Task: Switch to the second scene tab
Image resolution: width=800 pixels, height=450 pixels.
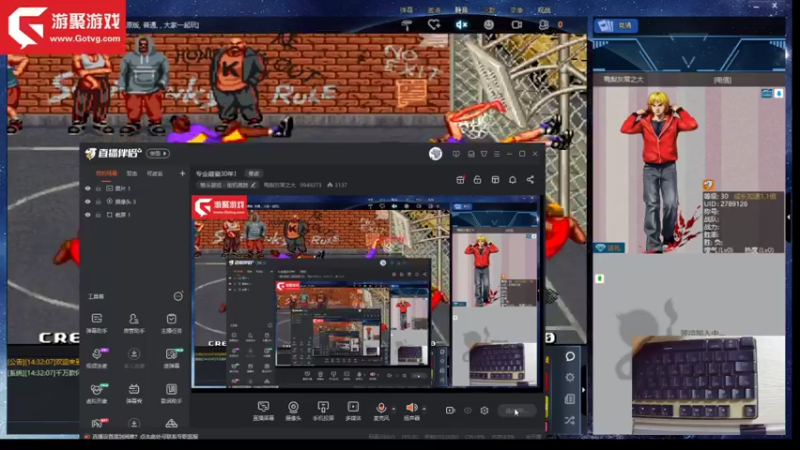Action: pos(132,173)
